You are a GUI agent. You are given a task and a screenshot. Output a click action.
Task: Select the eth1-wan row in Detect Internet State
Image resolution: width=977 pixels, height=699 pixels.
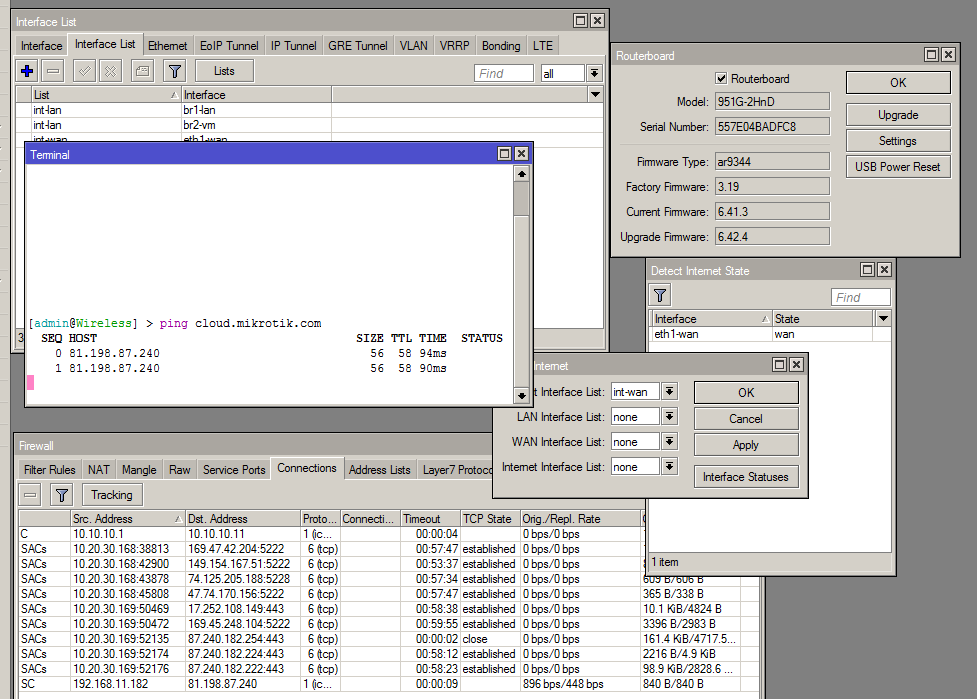point(770,334)
